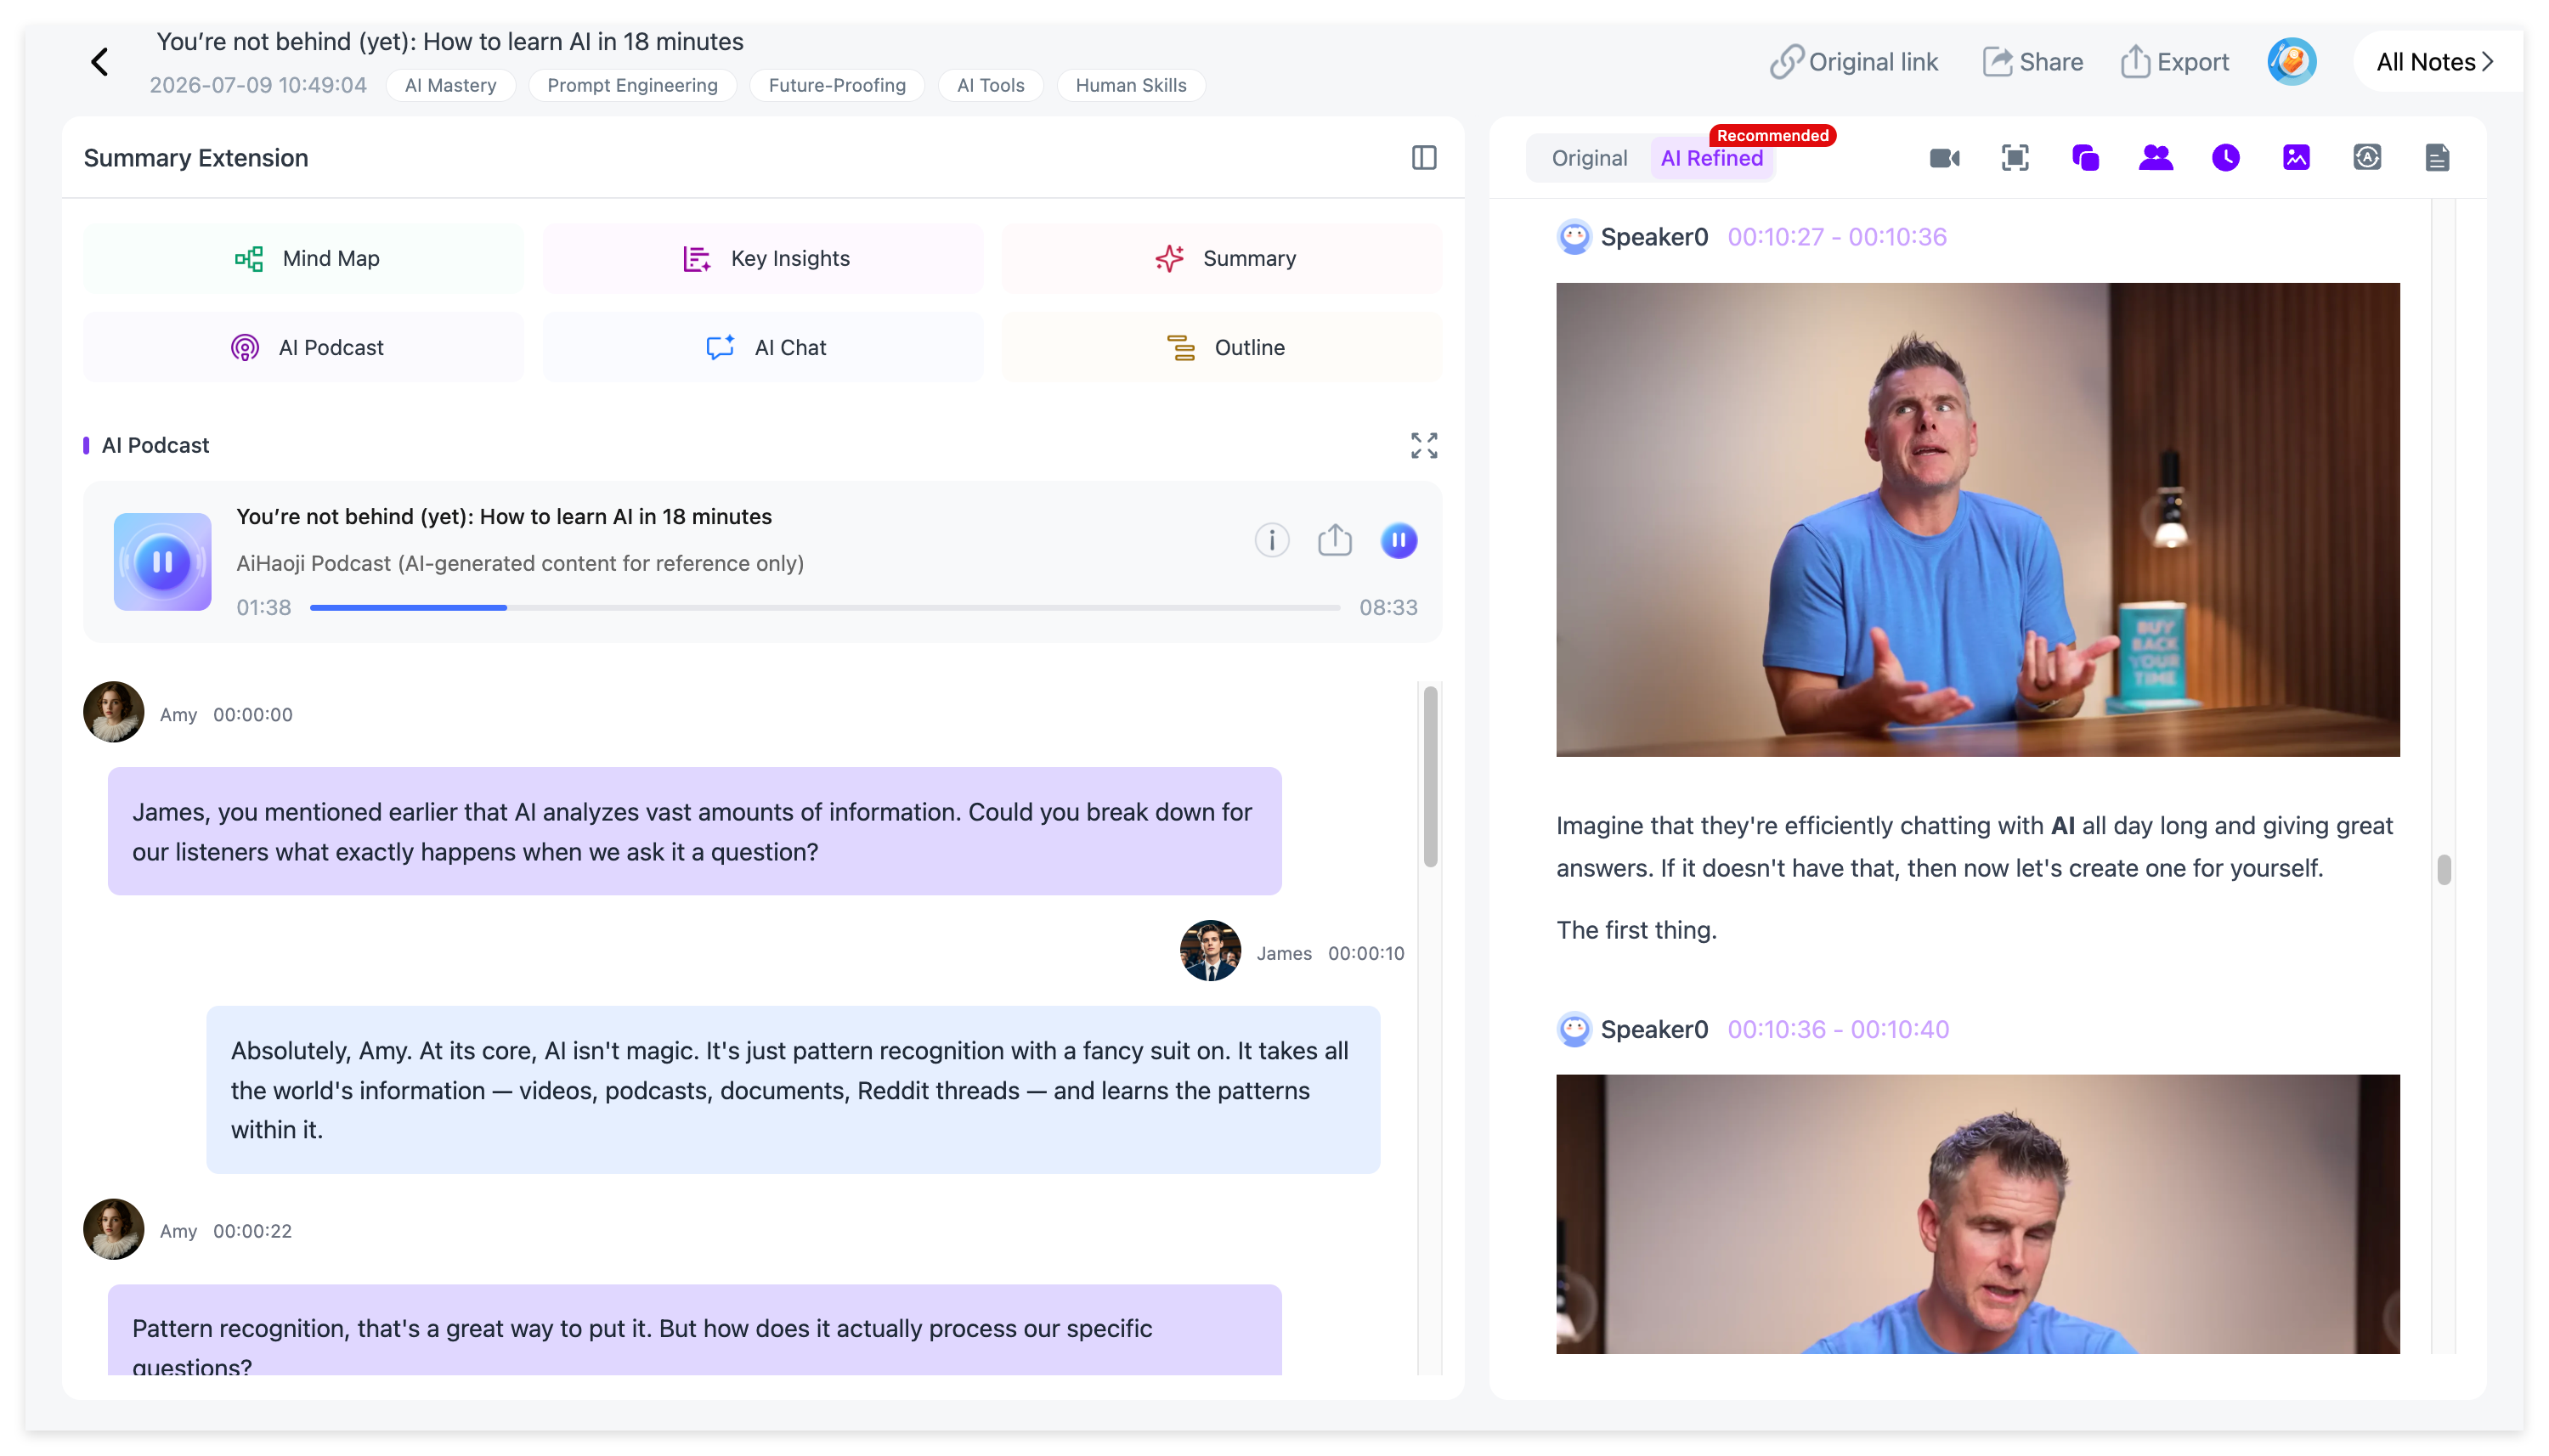Switch to the Original transcript
The image size is (2549, 1456).
coord(1589,158)
